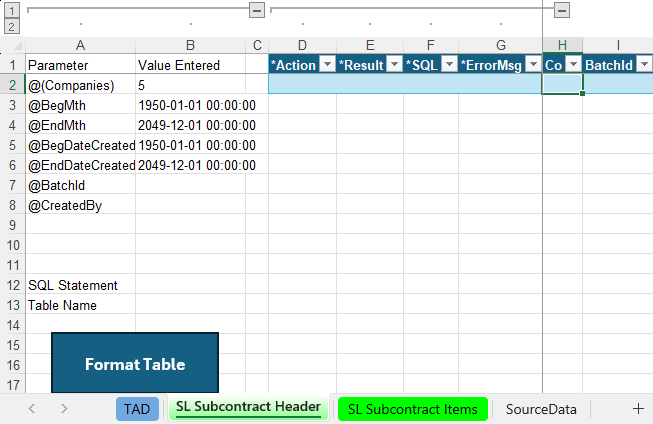The height and width of the screenshot is (424, 653).
Task: Select the SL Subcontract Header sheet tab
Action: (x=248, y=408)
